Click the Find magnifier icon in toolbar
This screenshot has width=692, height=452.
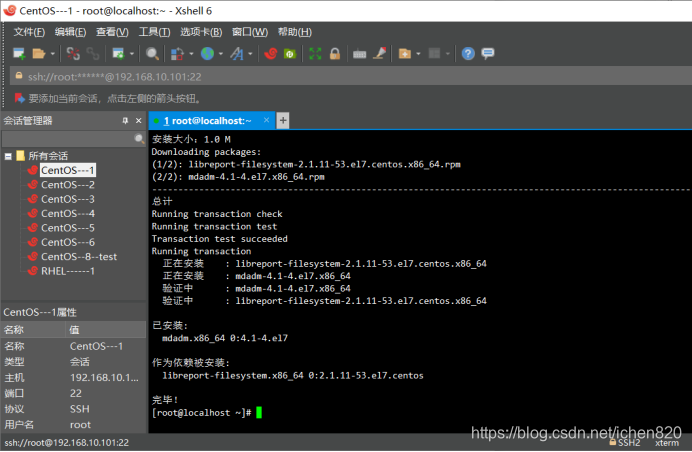tap(152, 54)
